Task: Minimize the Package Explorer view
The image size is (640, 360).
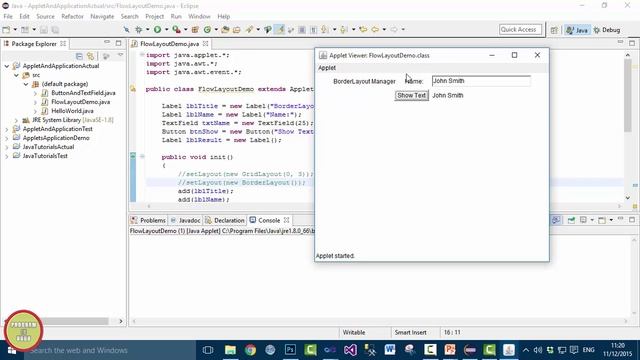Action: (x=107, y=43)
